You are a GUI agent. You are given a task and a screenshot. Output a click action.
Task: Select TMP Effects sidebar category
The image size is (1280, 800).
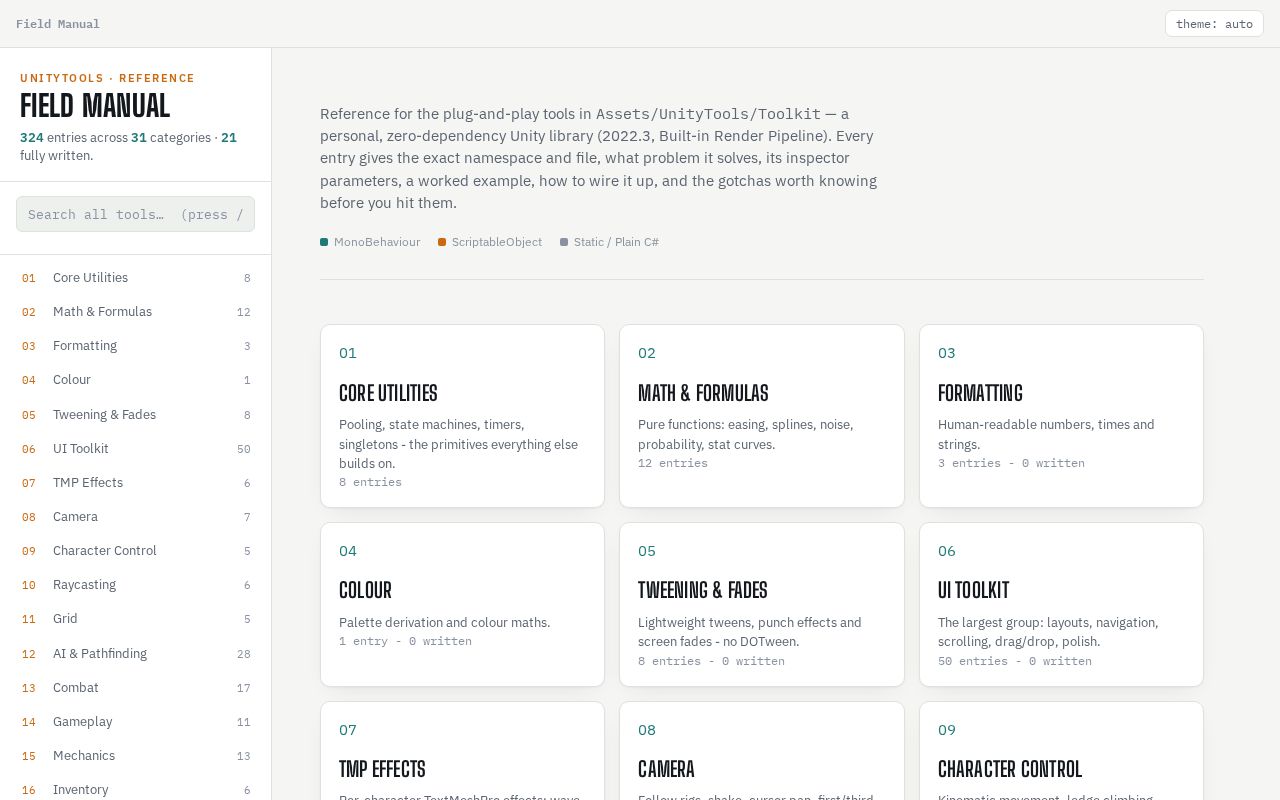tap(135, 483)
